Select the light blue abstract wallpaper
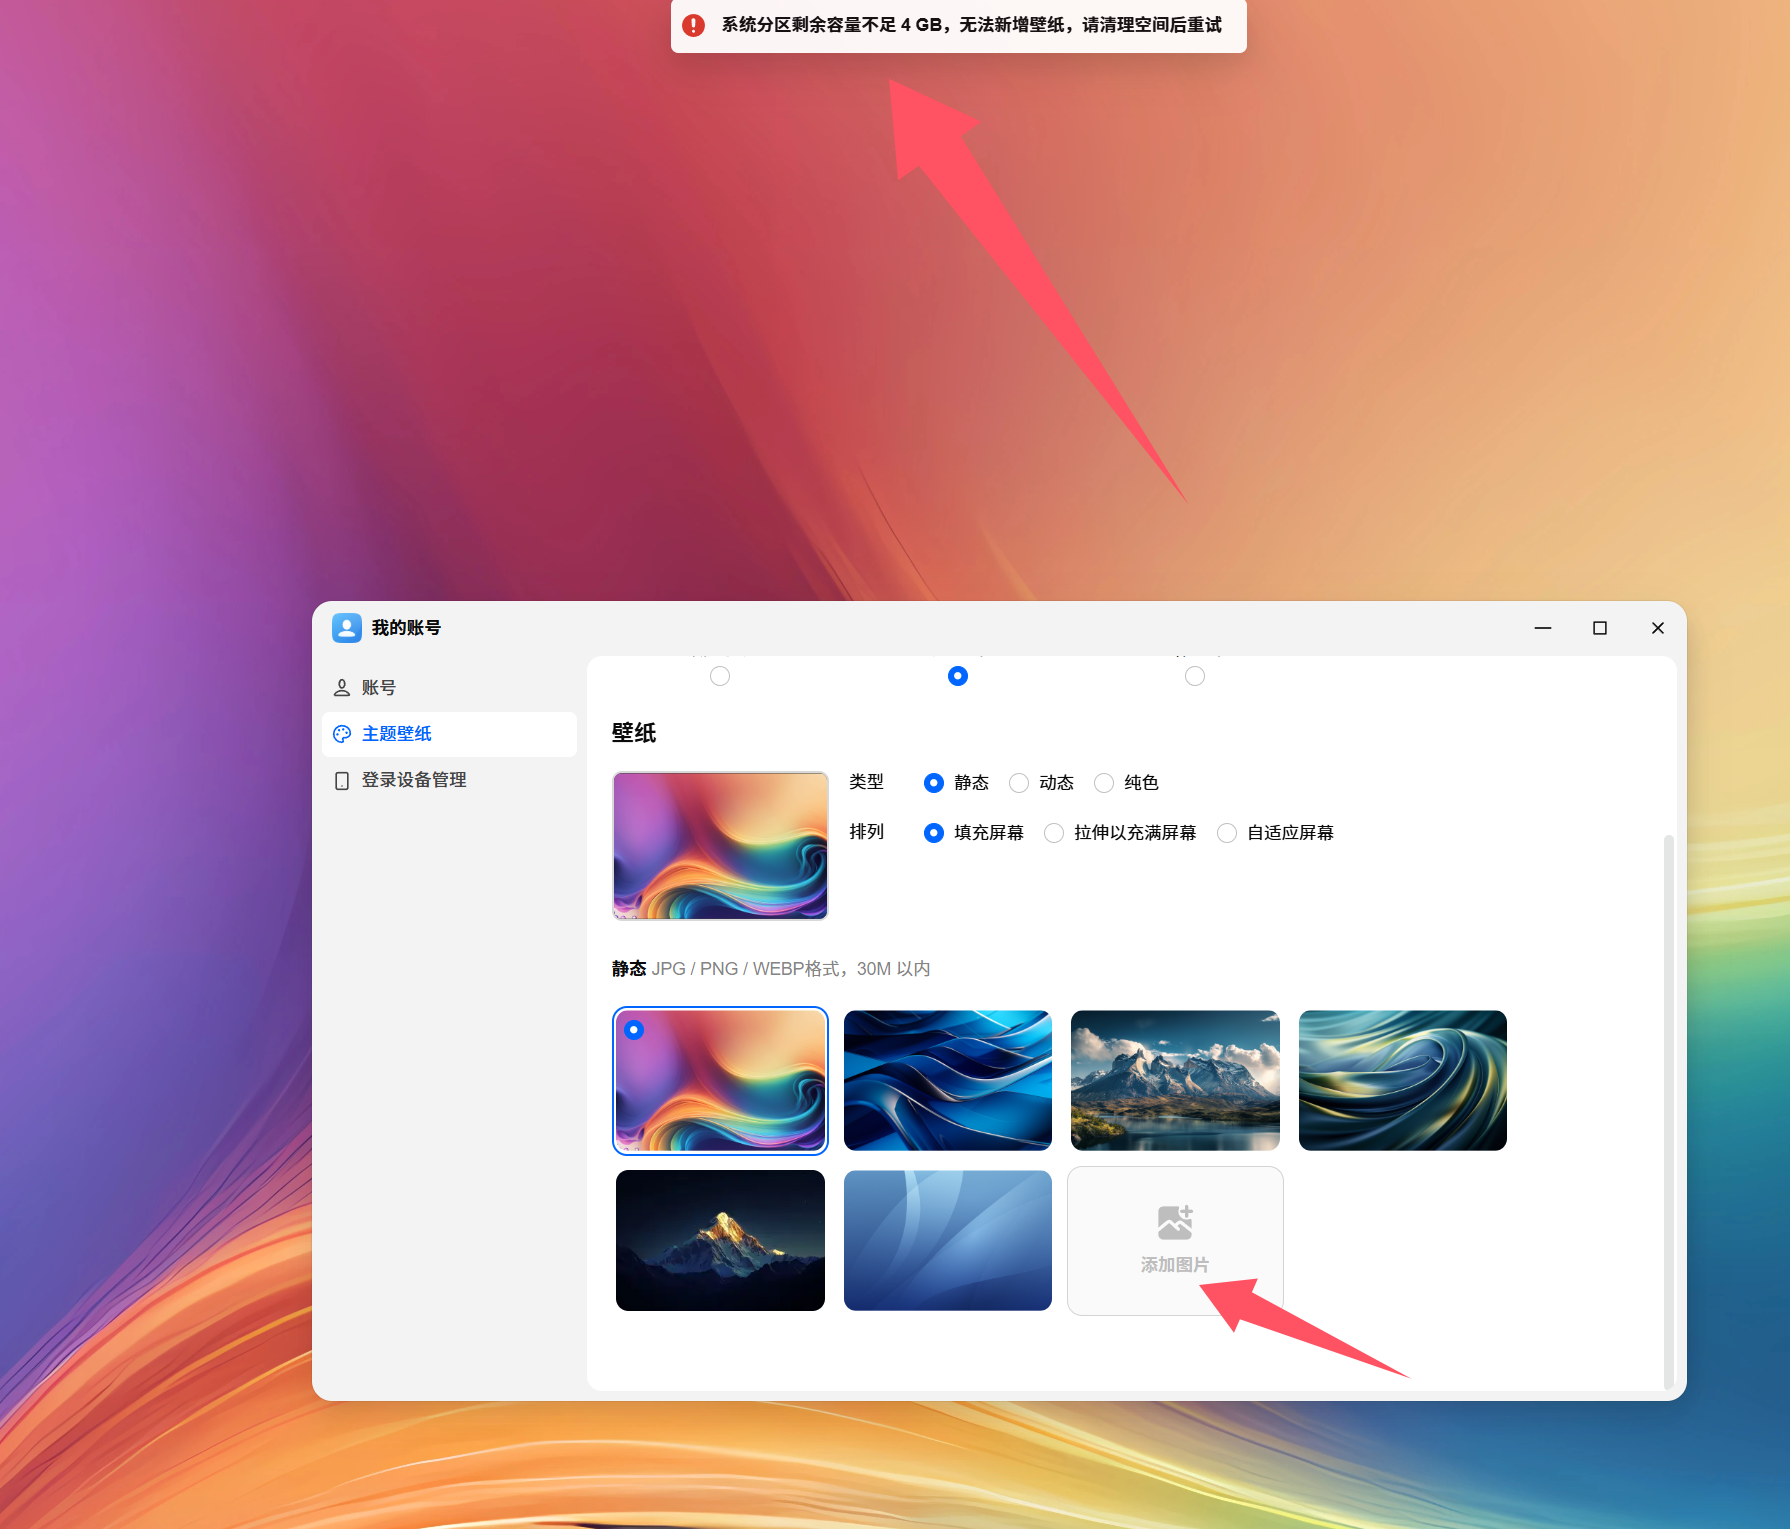This screenshot has height=1529, width=1790. tap(948, 1240)
